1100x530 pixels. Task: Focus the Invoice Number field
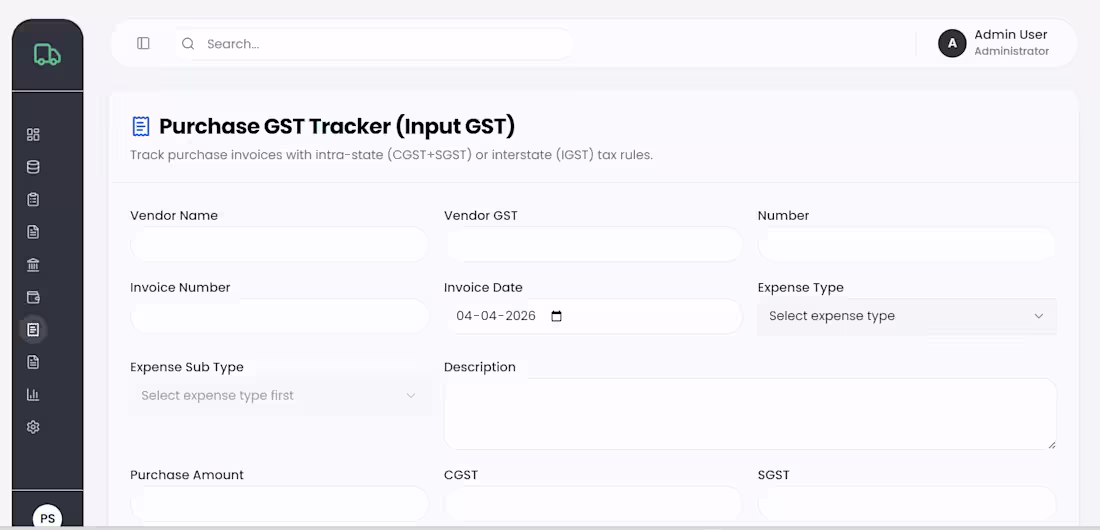pyautogui.click(x=279, y=316)
